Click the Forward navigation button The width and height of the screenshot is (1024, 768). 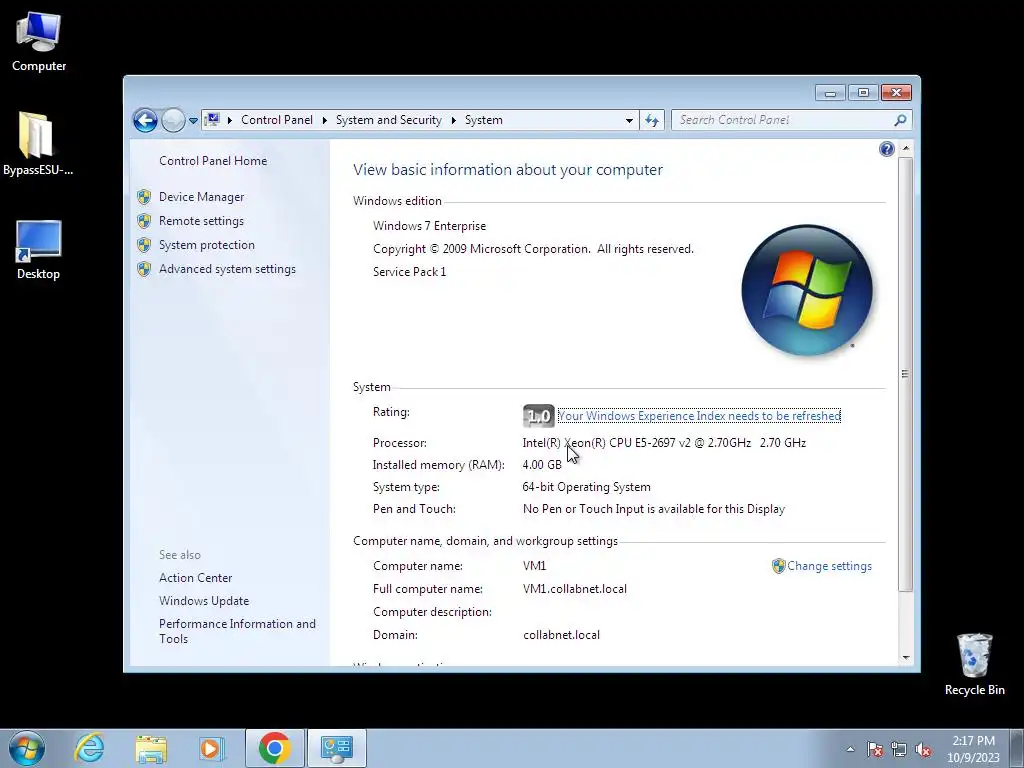tap(173, 120)
